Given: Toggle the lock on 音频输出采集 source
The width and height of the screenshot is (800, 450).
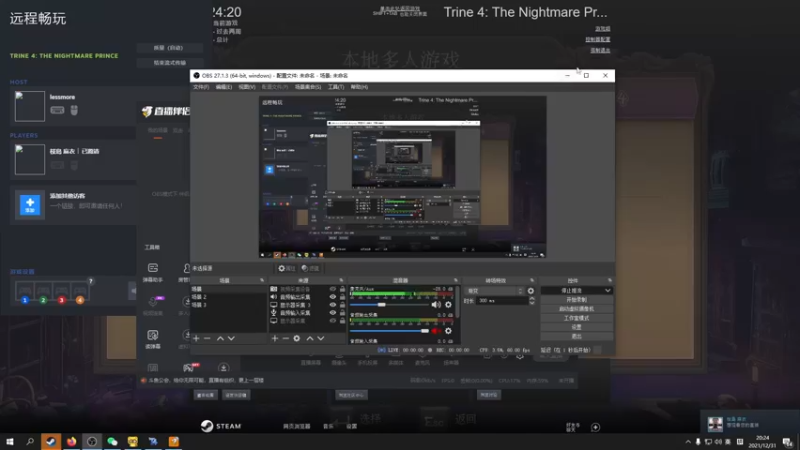Looking at the screenshot, I should tap(342, 297).
